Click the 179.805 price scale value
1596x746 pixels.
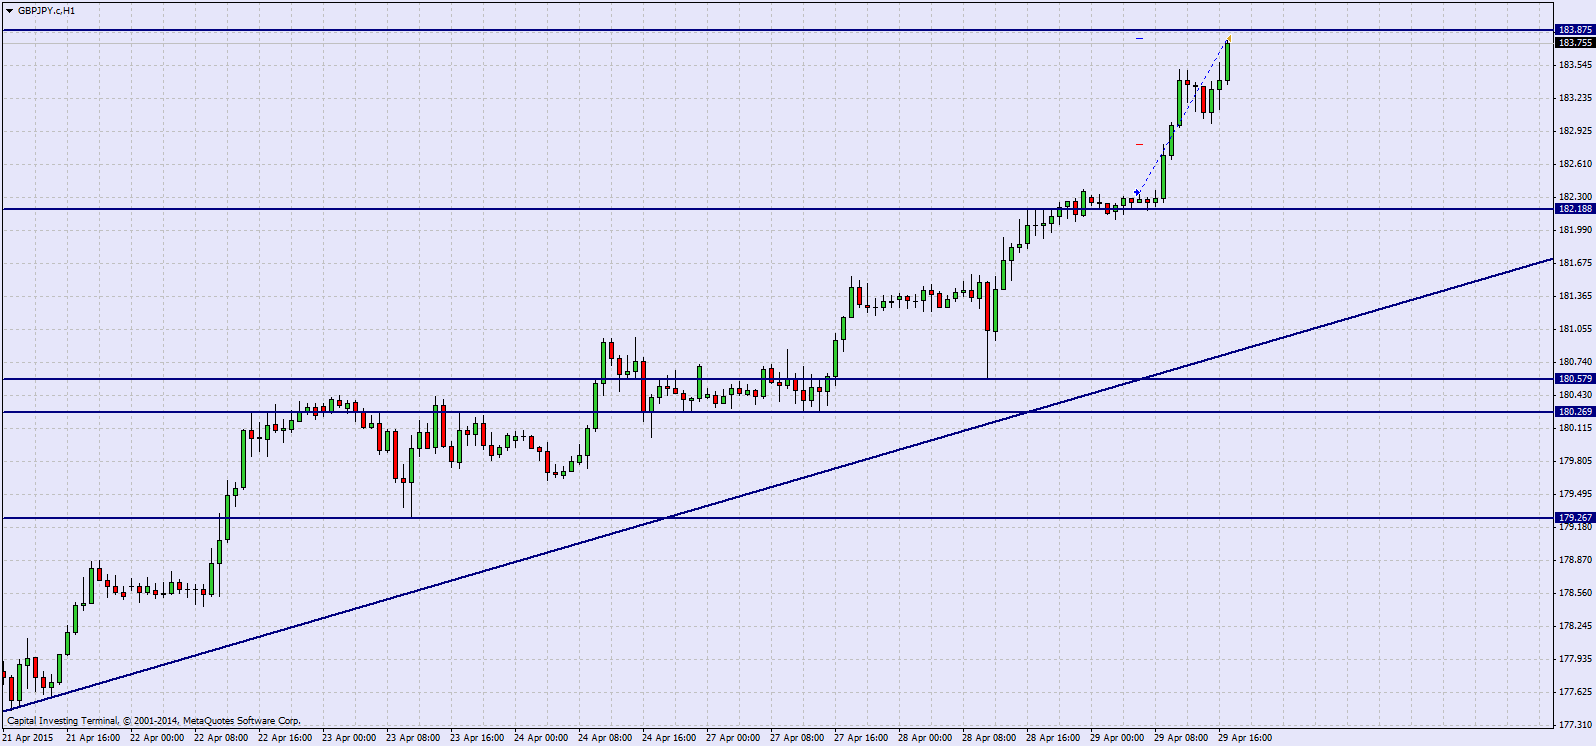1575,461
